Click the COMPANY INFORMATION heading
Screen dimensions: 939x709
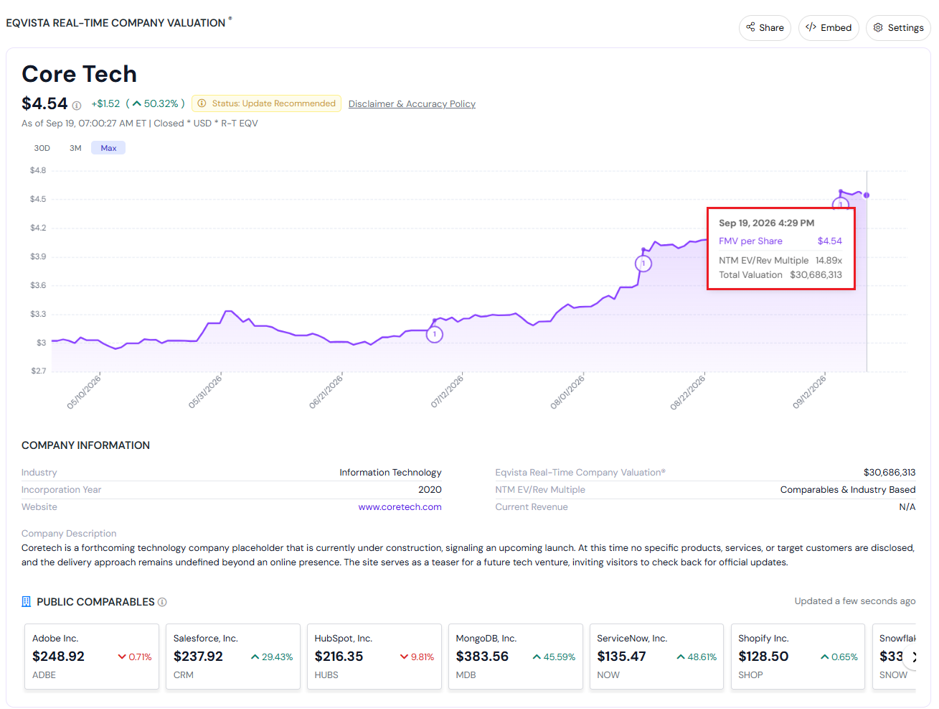point(86,445)
